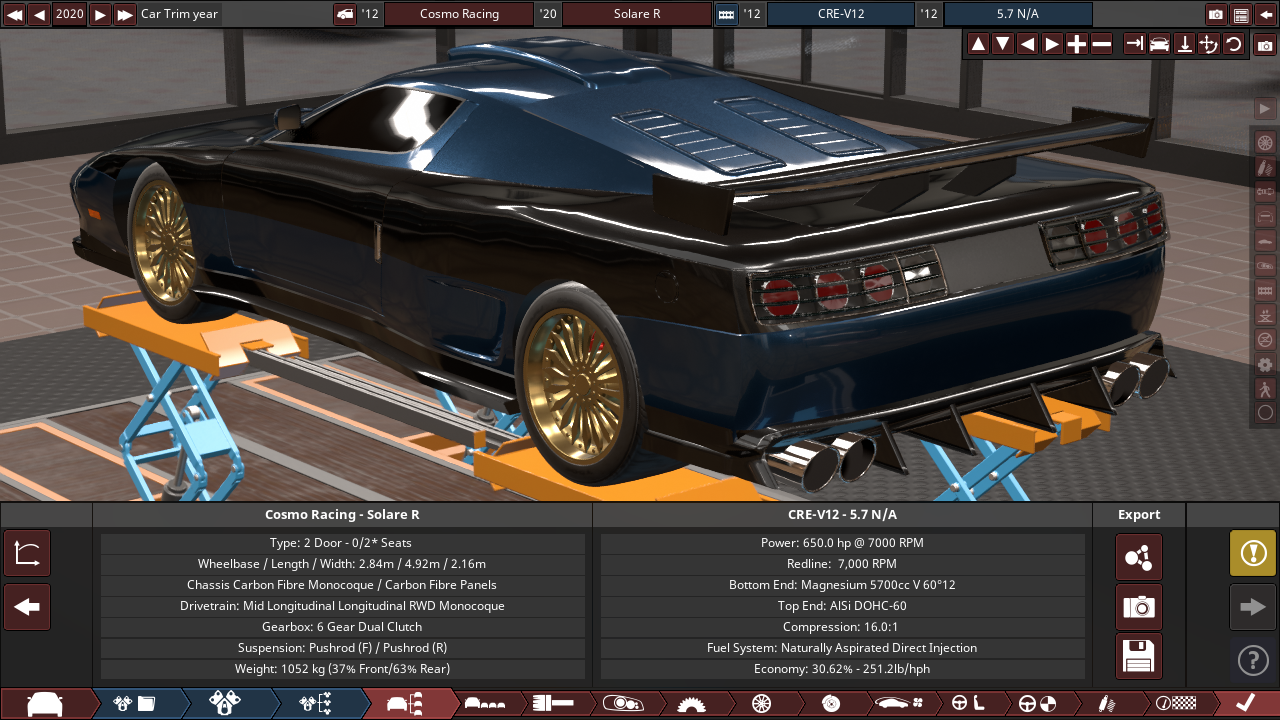Screen dimensions: 1280x720
Task: Open the graph curve button on left
Action: pyautogui.click(x=27, y=553)
